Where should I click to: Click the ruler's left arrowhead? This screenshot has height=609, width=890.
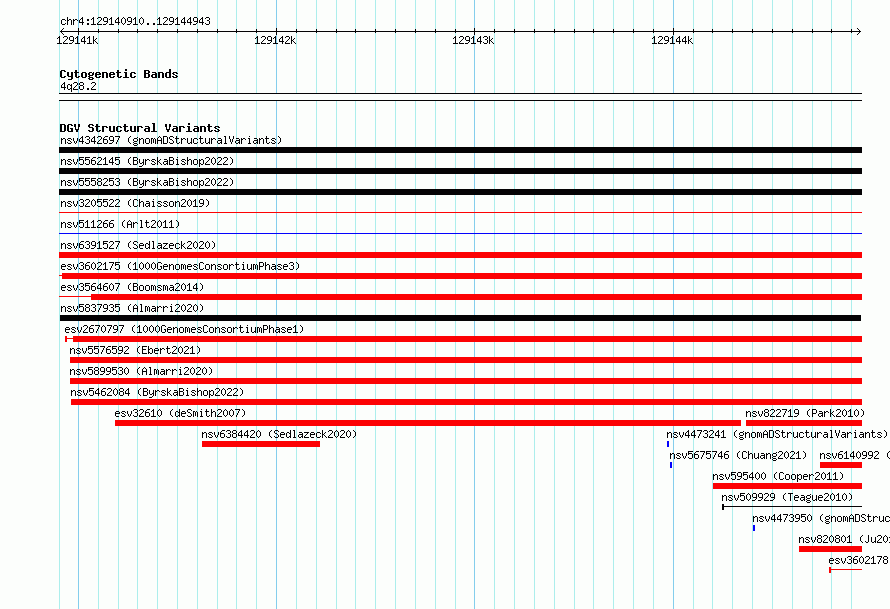pyautogui.click(x=62, y=31)
